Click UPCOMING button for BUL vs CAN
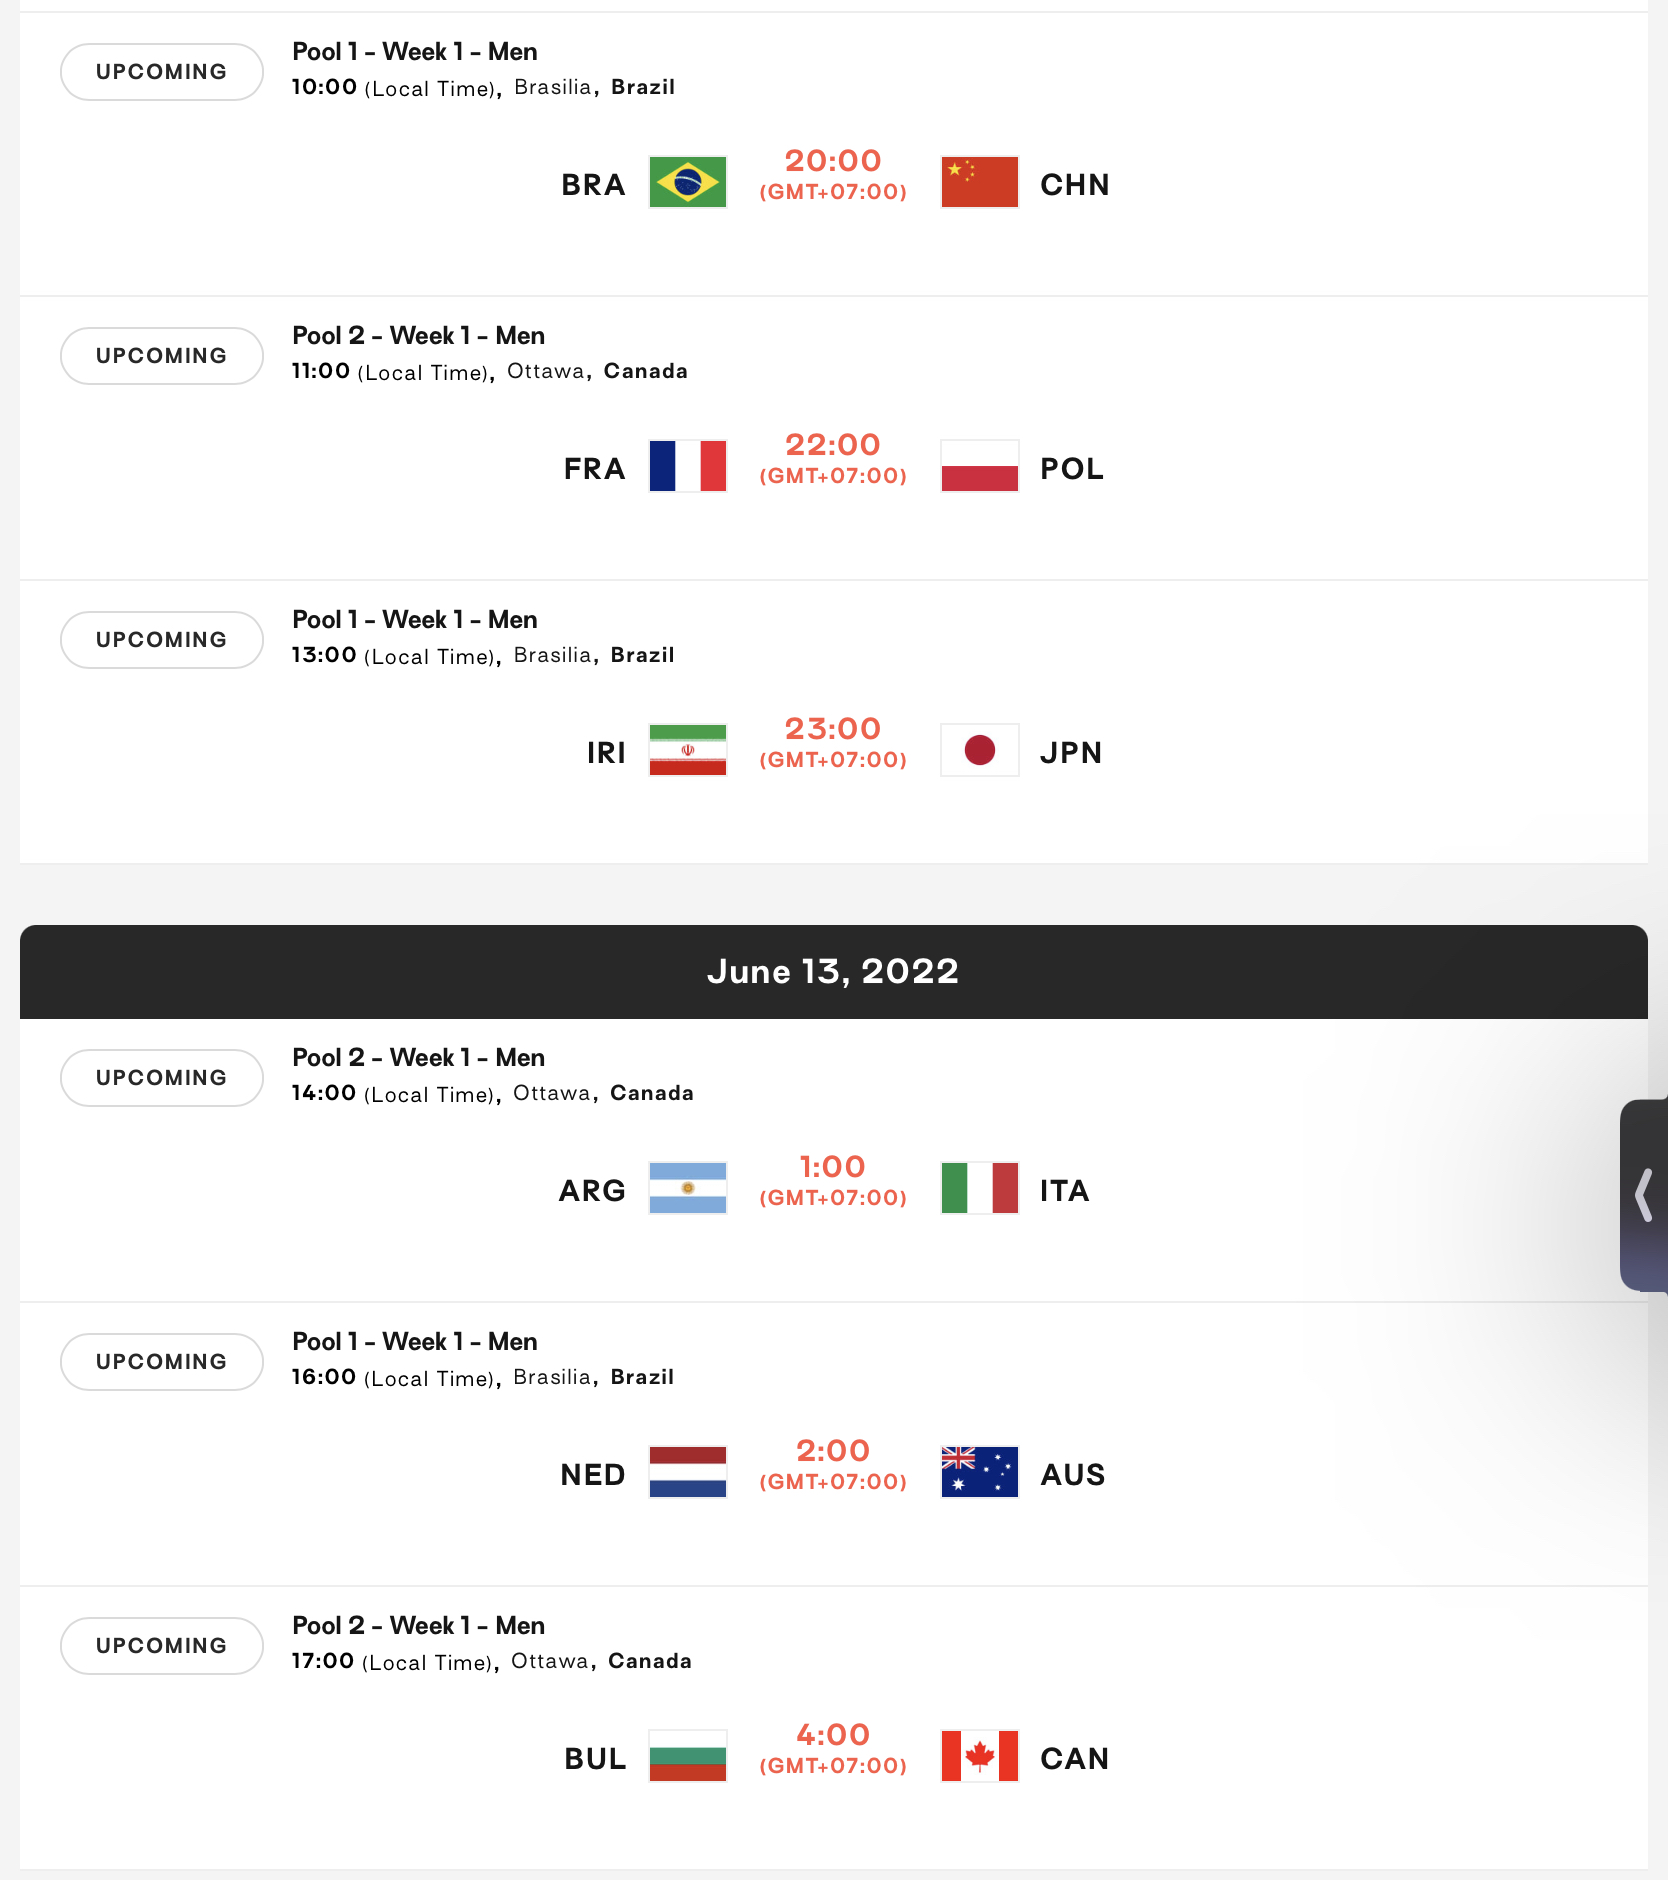The height and width of the screenshot is (1880, 1668). coord(162,1646)
